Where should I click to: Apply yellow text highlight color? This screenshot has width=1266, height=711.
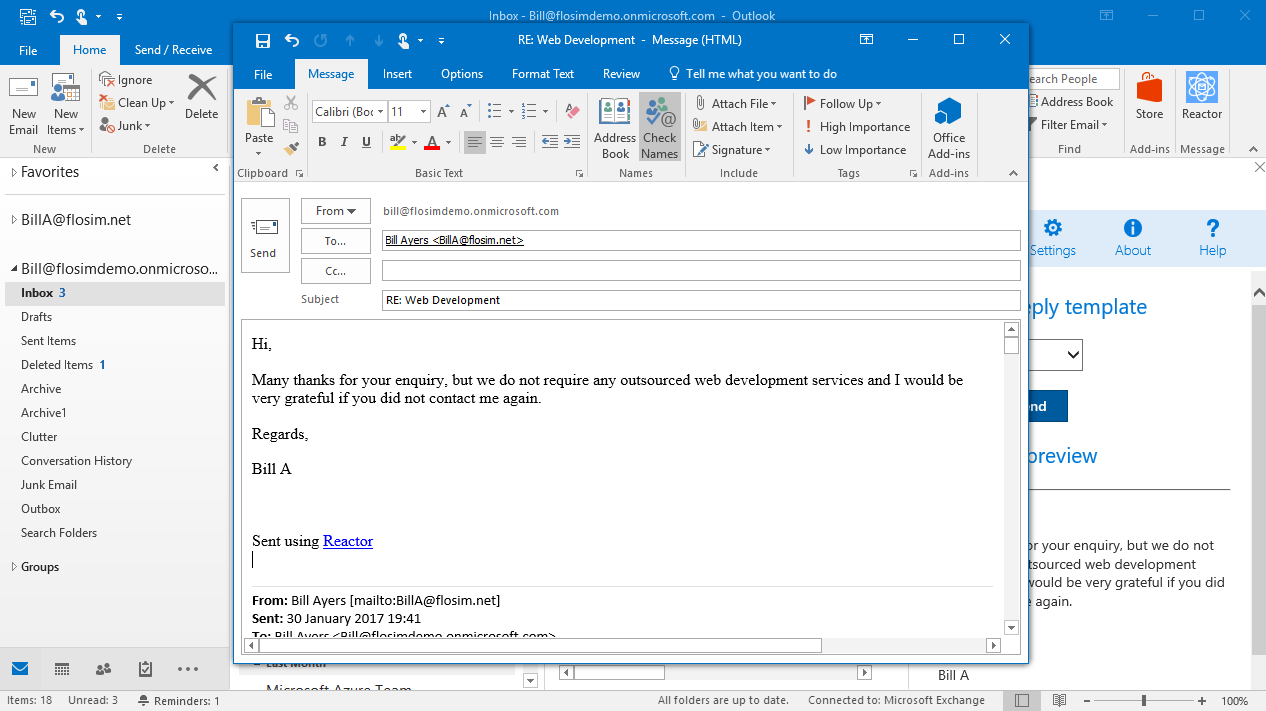click(x=397, y=142)
